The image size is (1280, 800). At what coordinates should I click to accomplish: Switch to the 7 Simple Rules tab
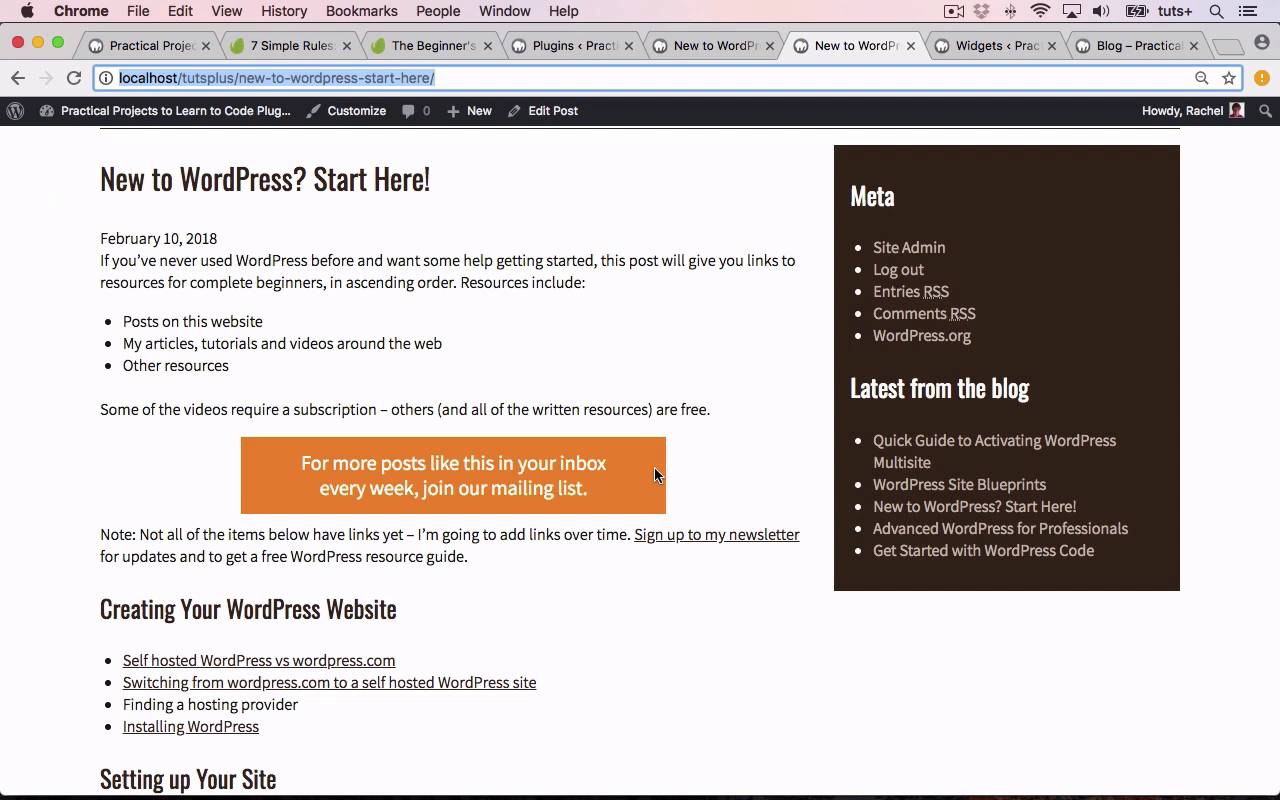coord(290,46)
